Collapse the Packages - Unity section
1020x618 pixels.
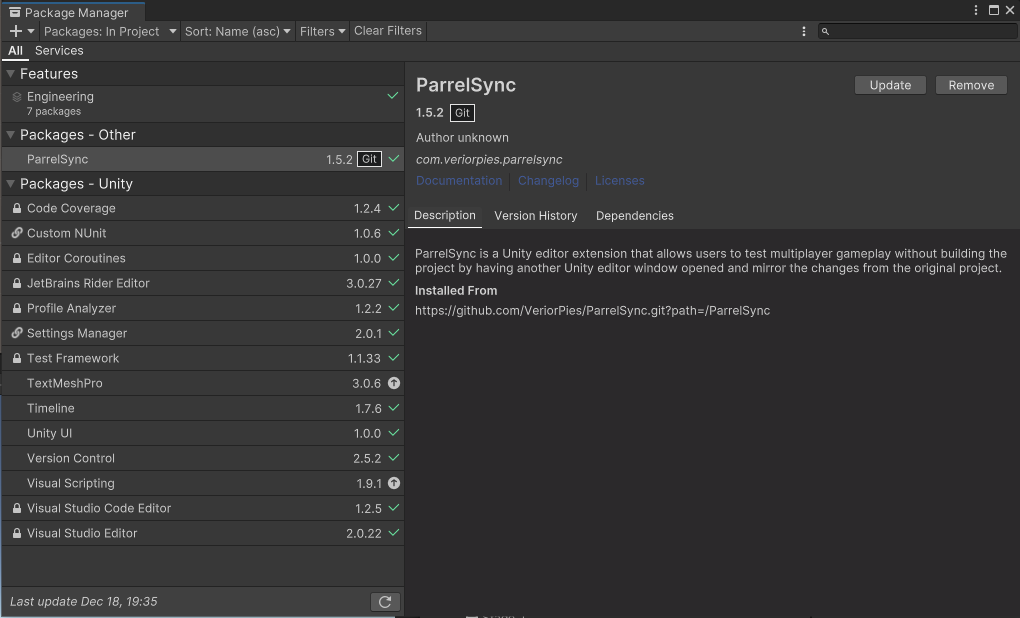[x=10, y=183]
